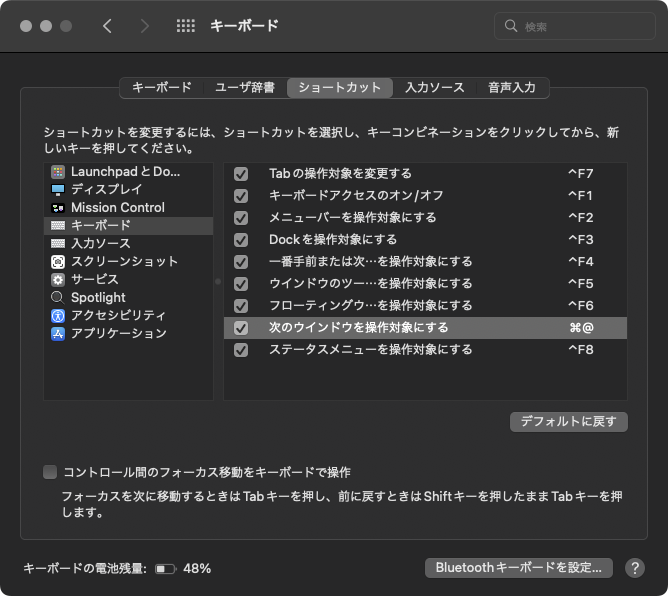Toggle ウインドウのツー…を操作対象にする checkbox

pos(241,284)
